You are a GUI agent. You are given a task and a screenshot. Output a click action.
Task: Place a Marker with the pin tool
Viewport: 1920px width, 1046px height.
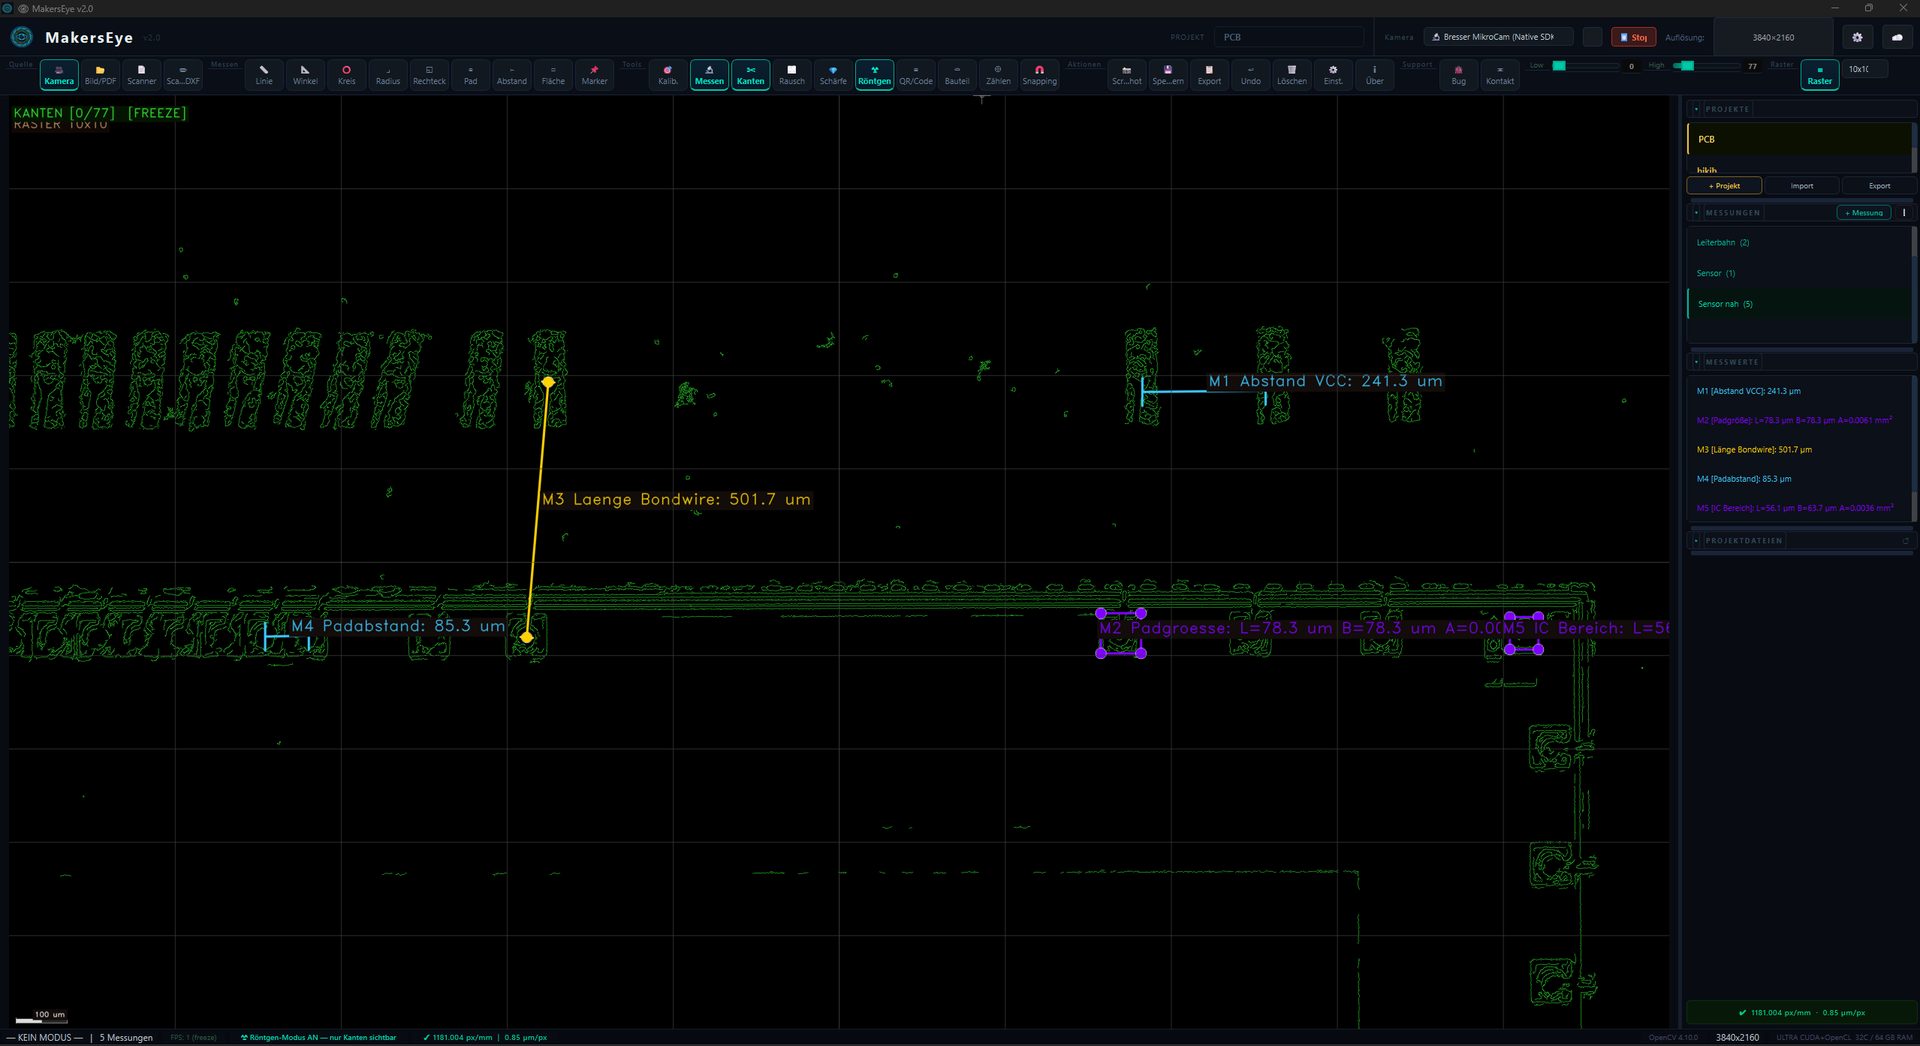594,75
